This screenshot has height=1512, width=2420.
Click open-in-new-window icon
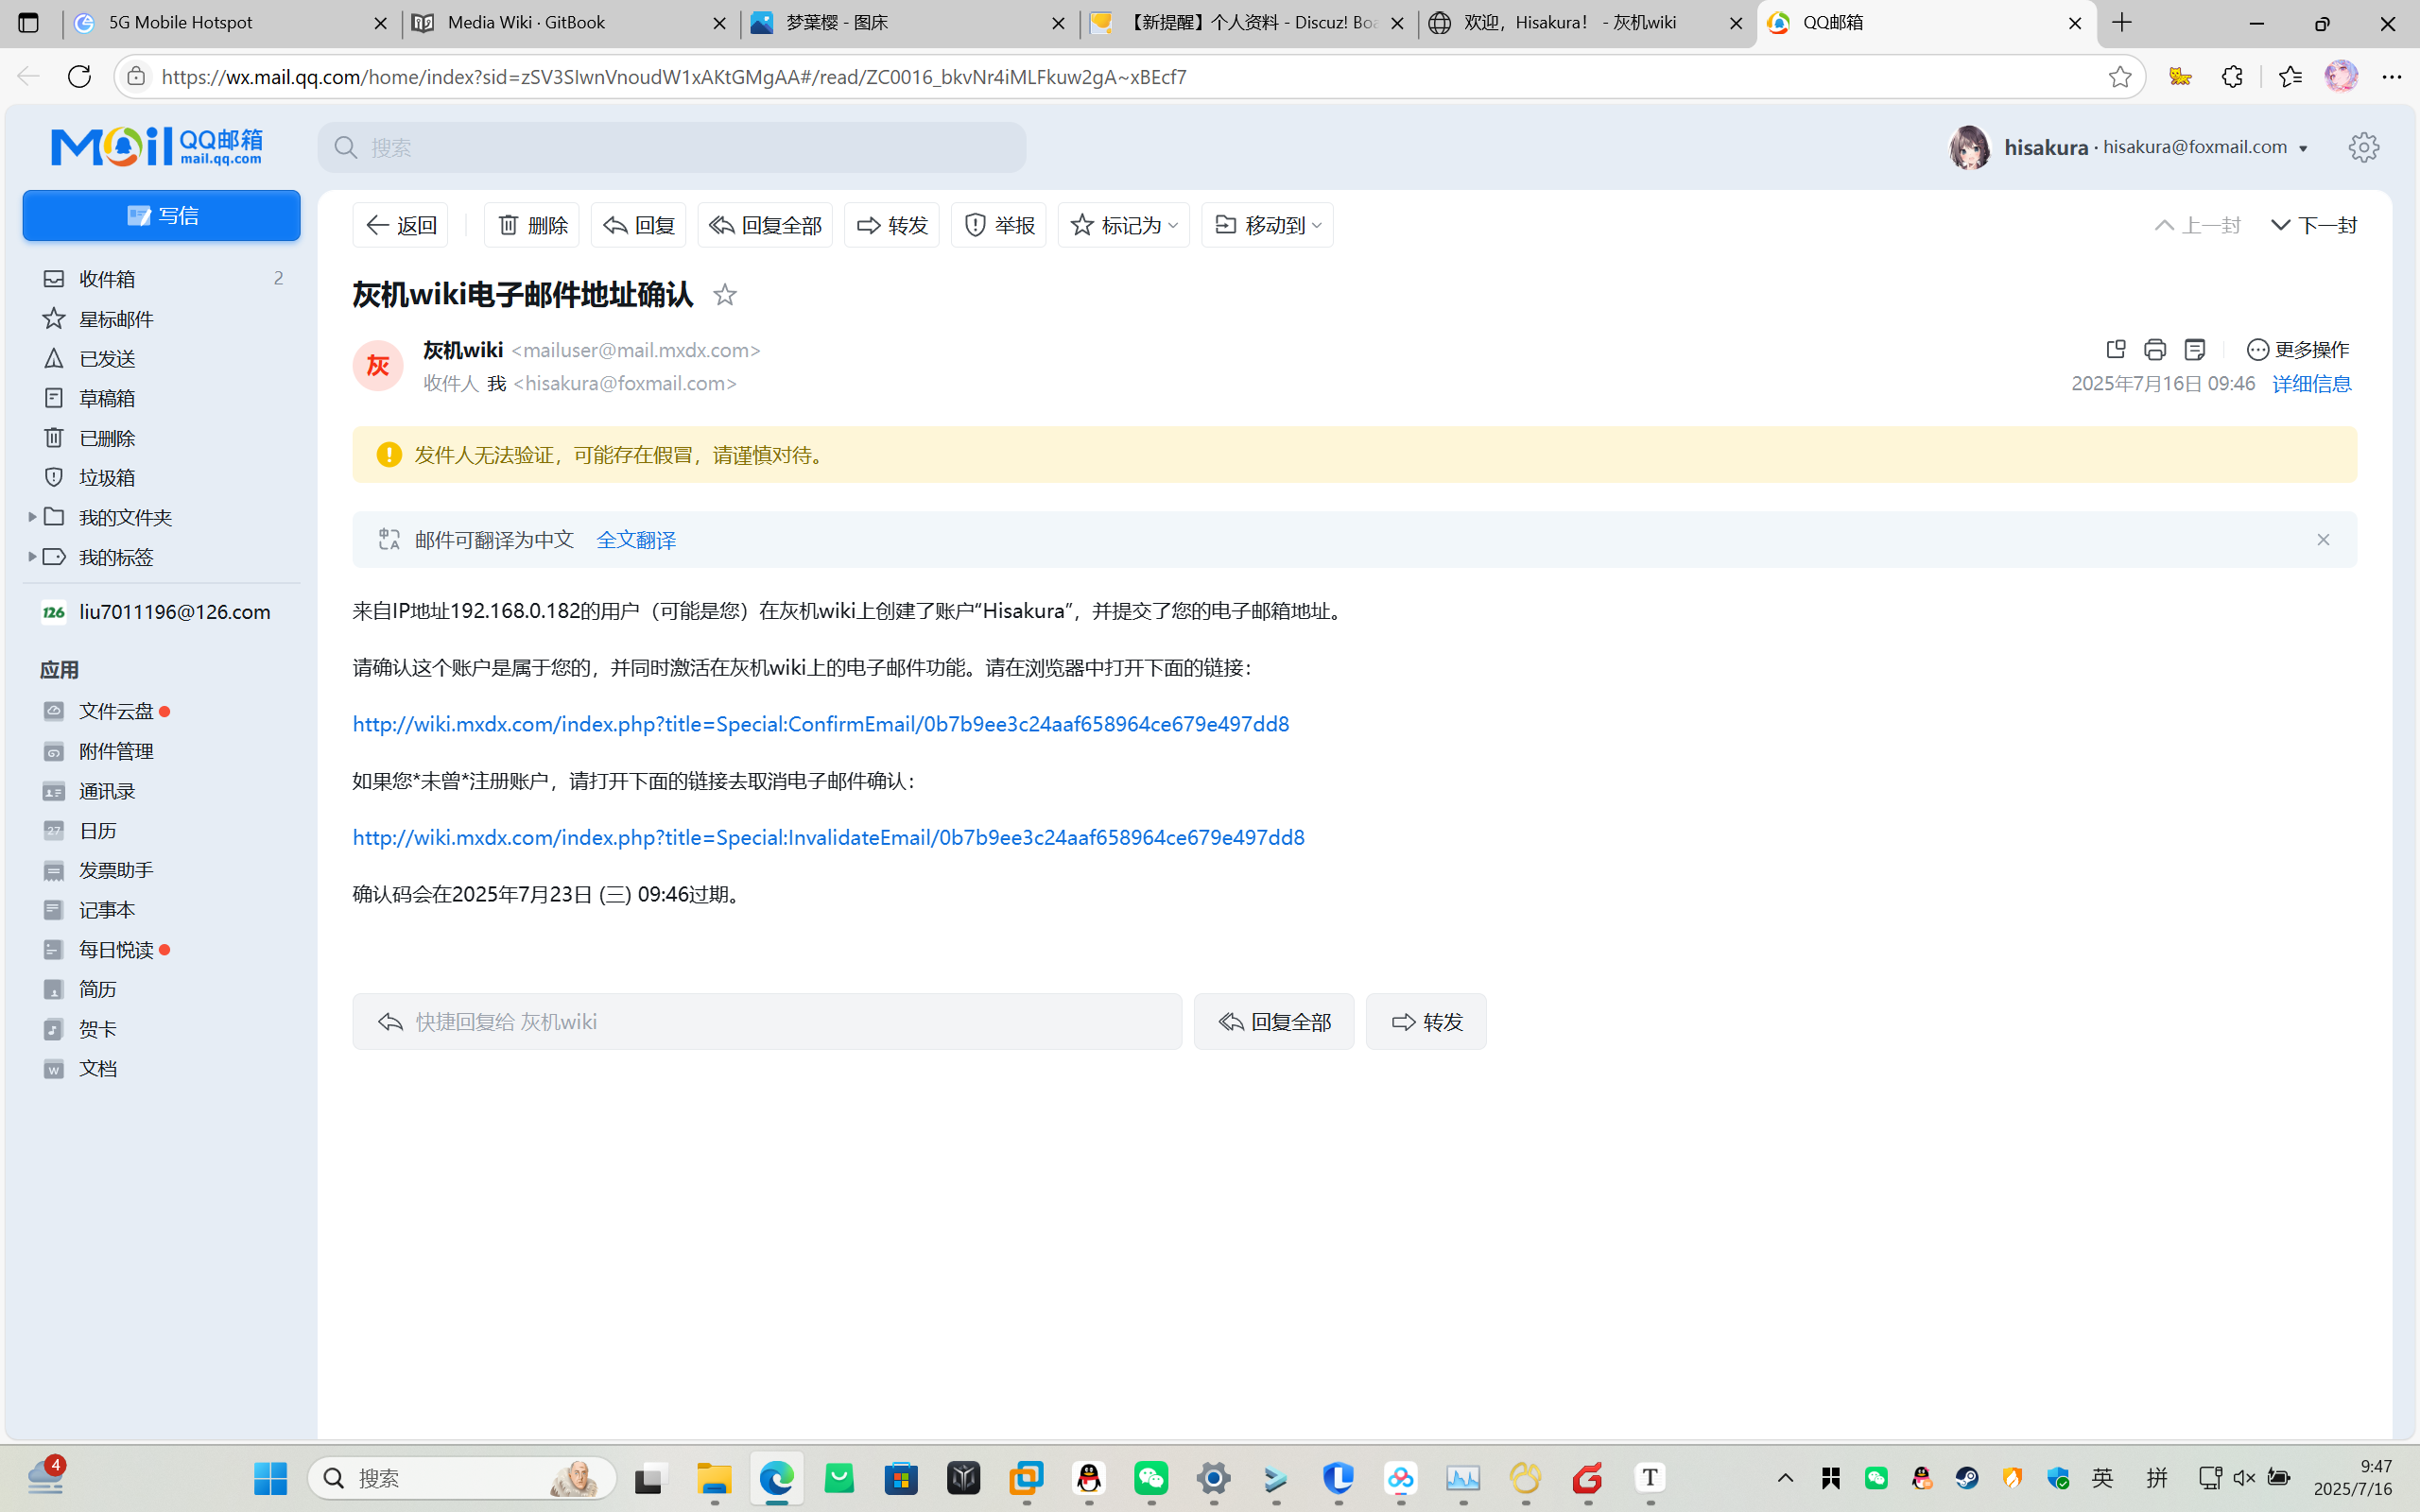(x=2115, y=349)
